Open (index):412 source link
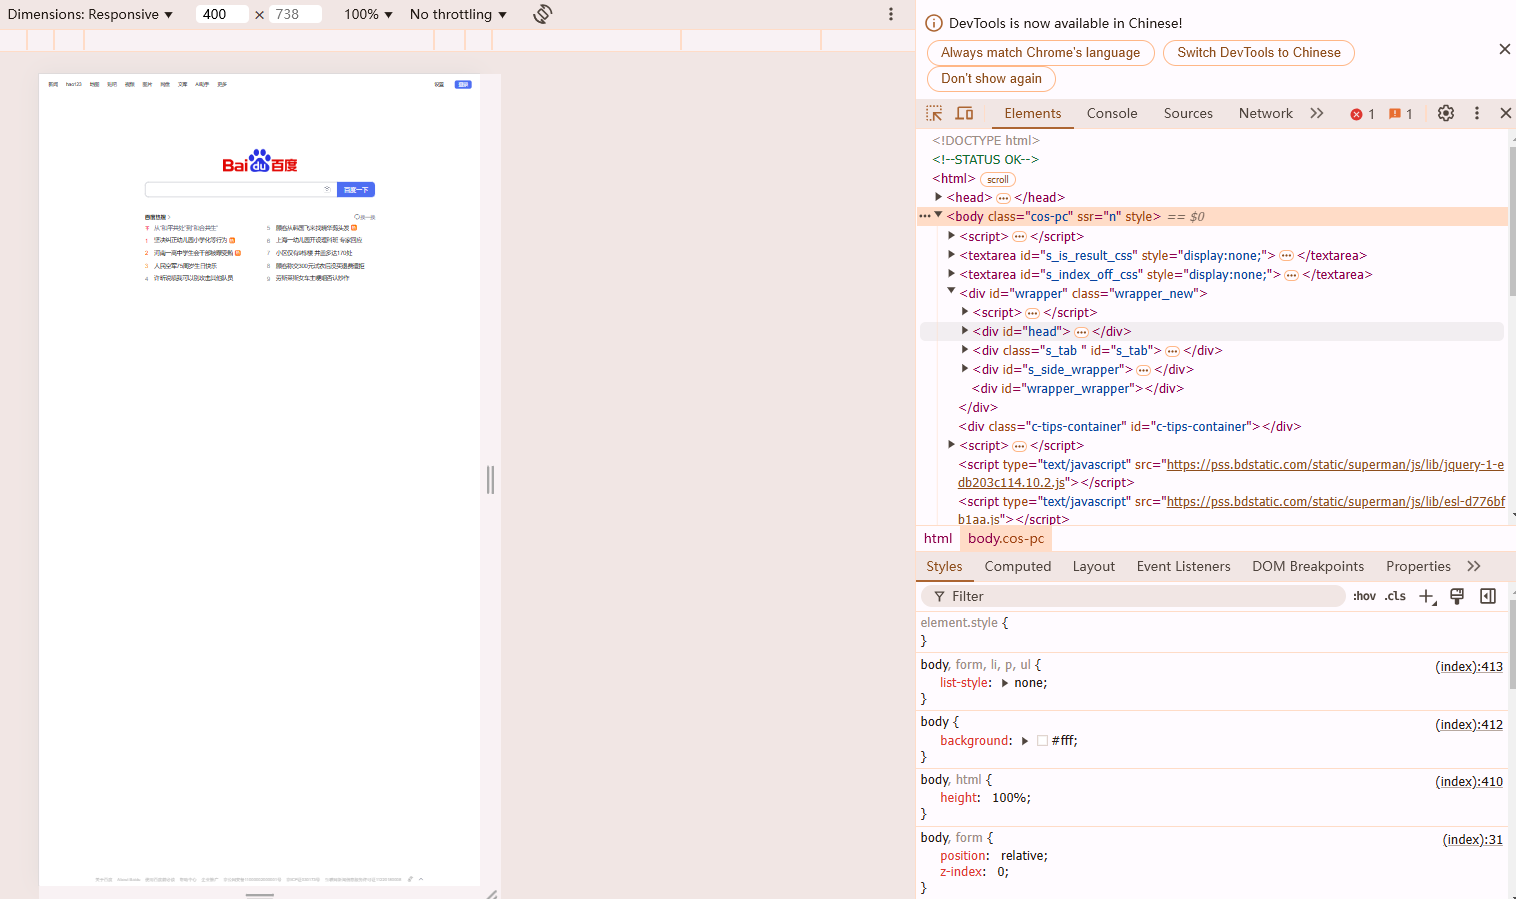 1468,725
